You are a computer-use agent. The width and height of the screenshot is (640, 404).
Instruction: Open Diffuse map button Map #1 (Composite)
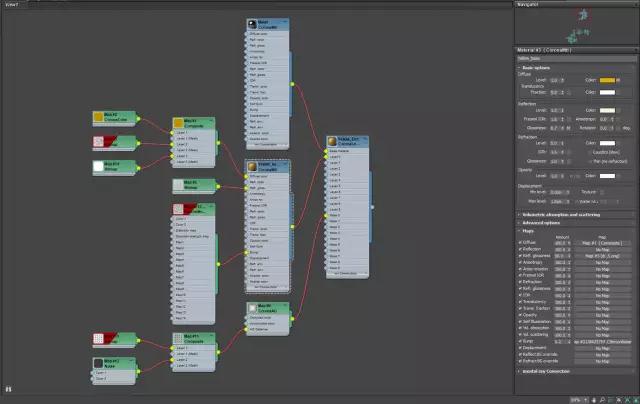(x=602, y=243)
